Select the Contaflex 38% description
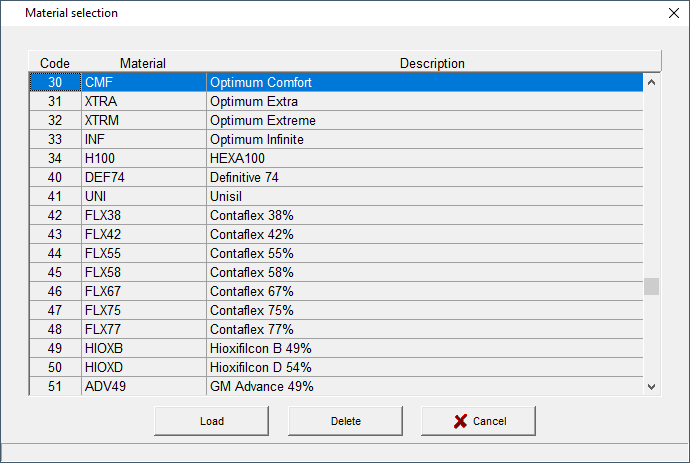Viewport: 690px width, 463px height. pos(425,215)
